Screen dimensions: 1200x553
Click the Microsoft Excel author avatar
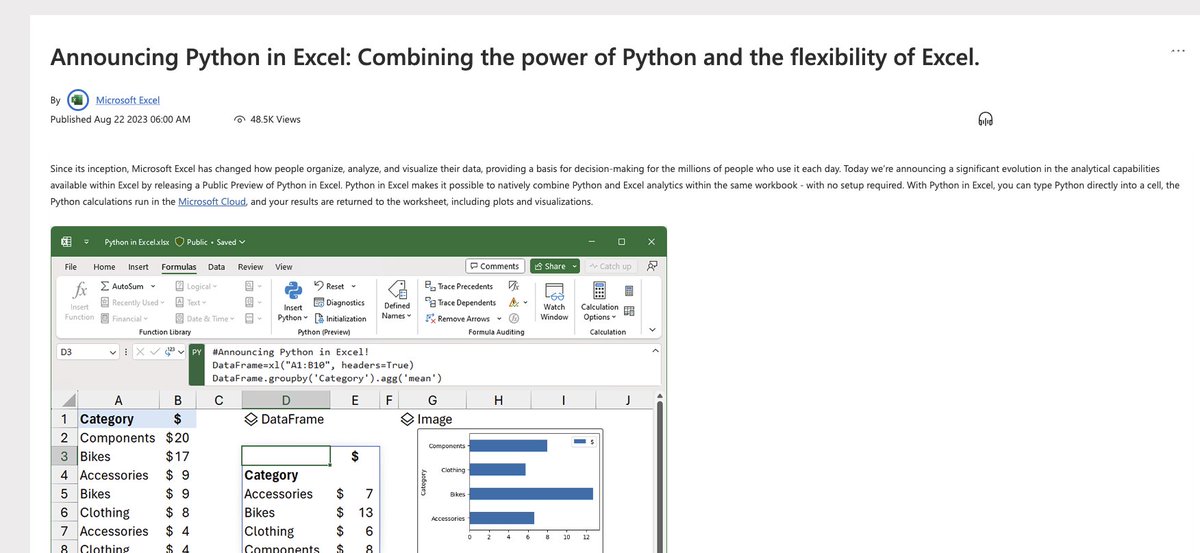(78, 101)
